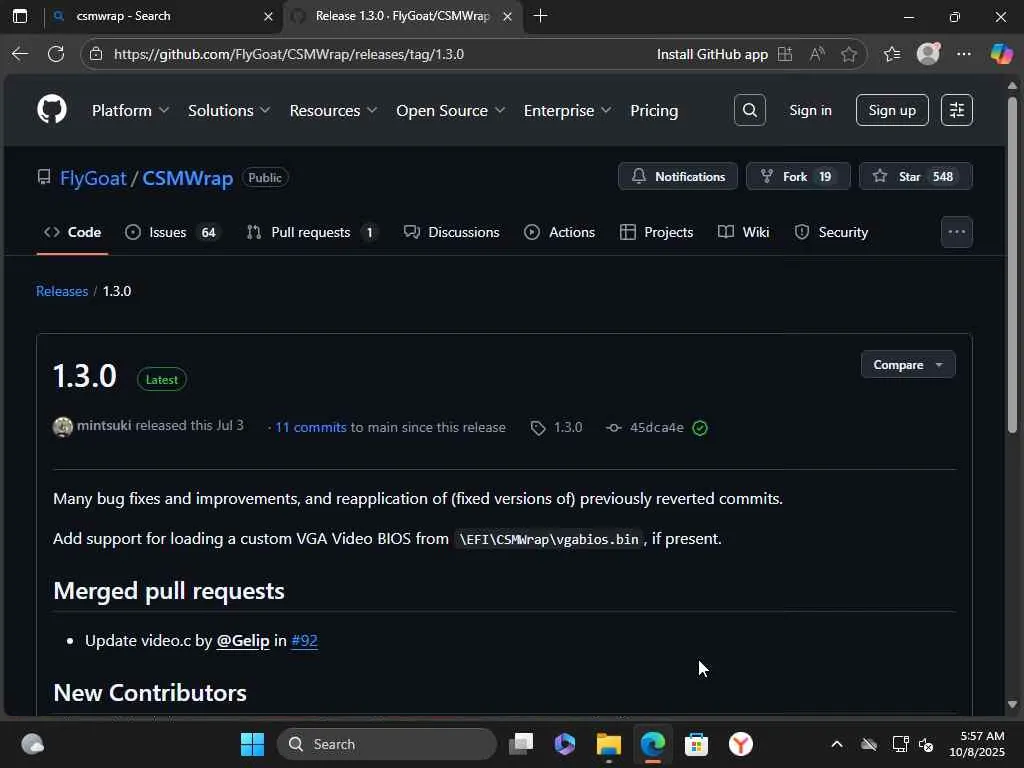Open the taskbar clock and date
Viewport: 1024px width, 768px height.
click(x=976, y=744)
